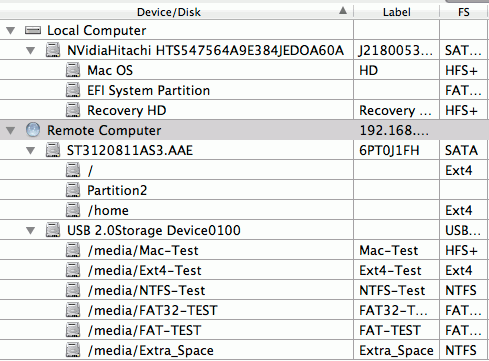Click the USB 2.0Storage Device0100 icon
489x361 pixels.
(53, 230)
